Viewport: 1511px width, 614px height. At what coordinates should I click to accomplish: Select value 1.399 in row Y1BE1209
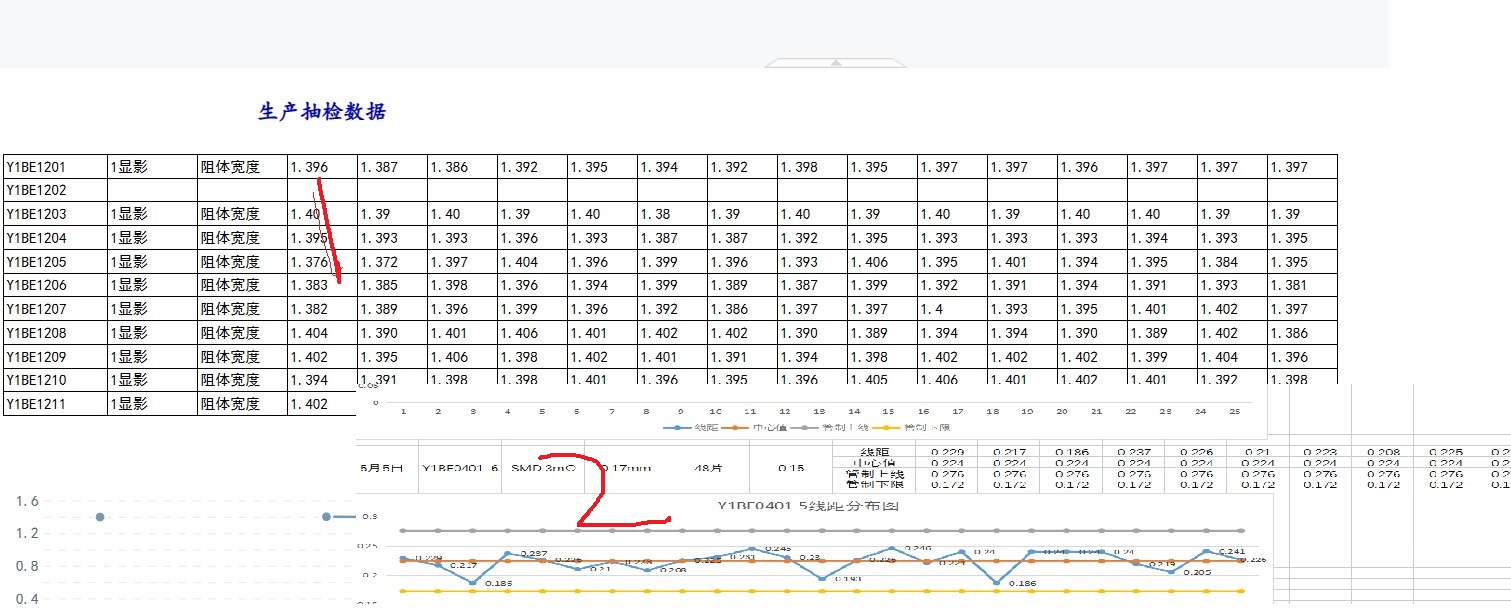tap(1149, 357)
